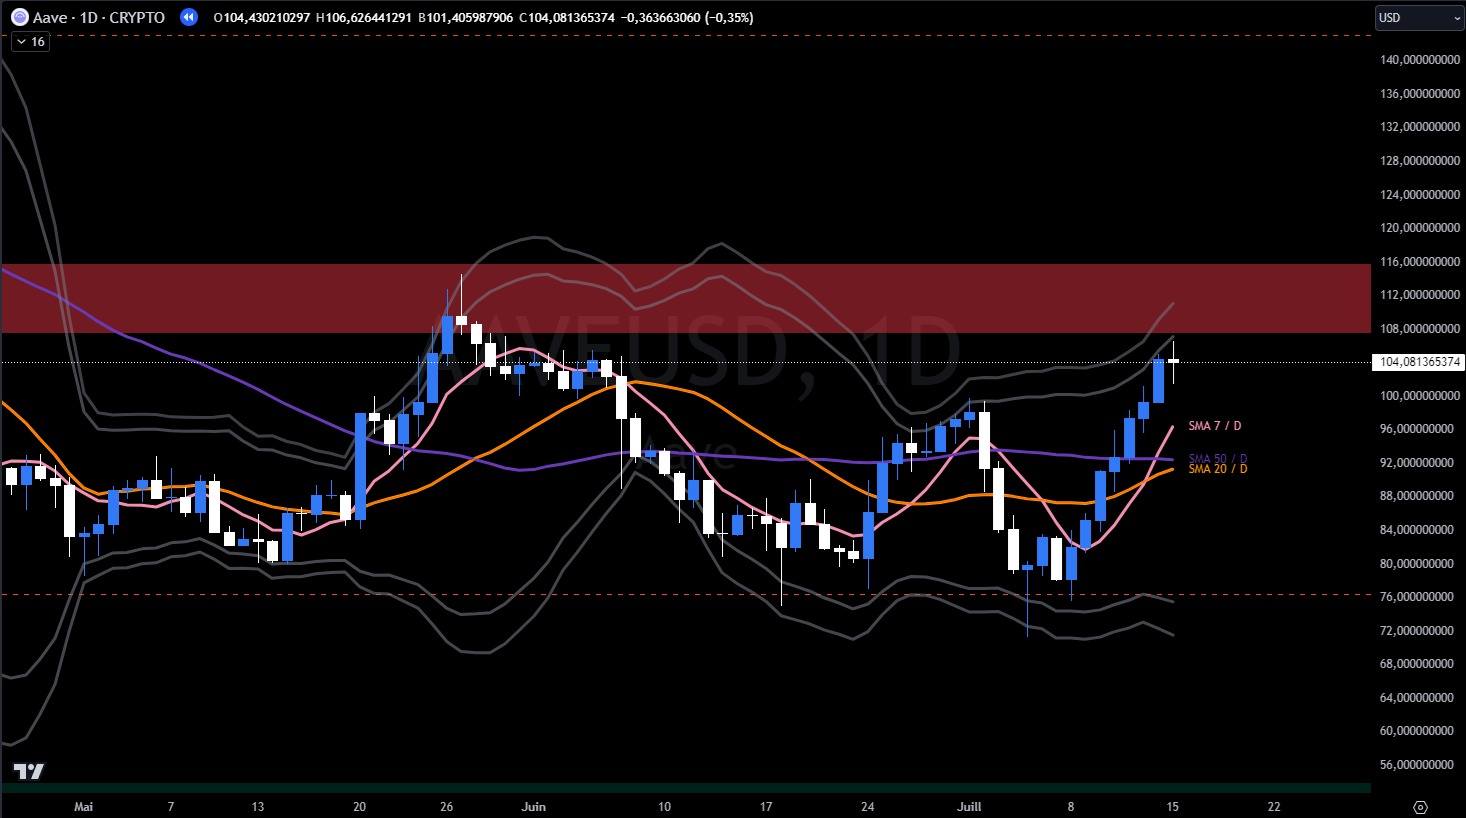Click the Aave 1D CRYPTO symbol title

tap(99, 18)
